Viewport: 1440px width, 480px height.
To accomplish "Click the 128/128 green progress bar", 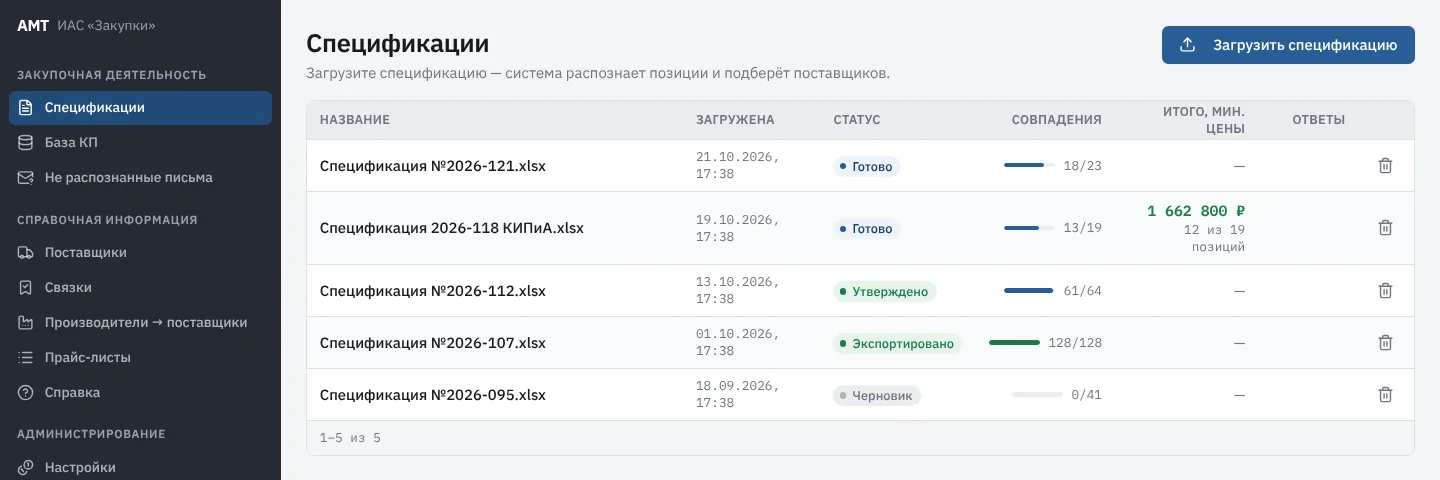I will tap(1014, 343).
